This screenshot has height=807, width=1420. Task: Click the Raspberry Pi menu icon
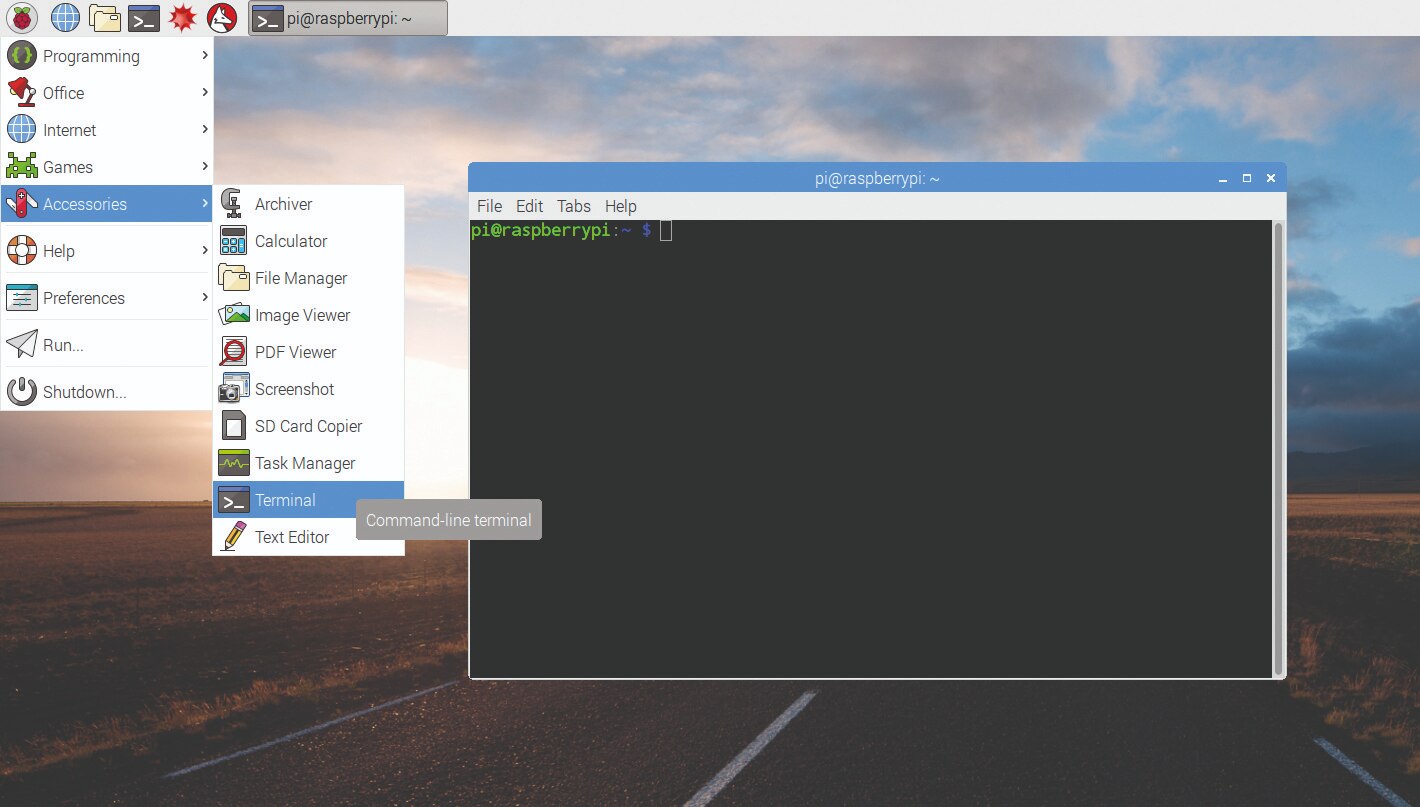(x=21, y=17)
